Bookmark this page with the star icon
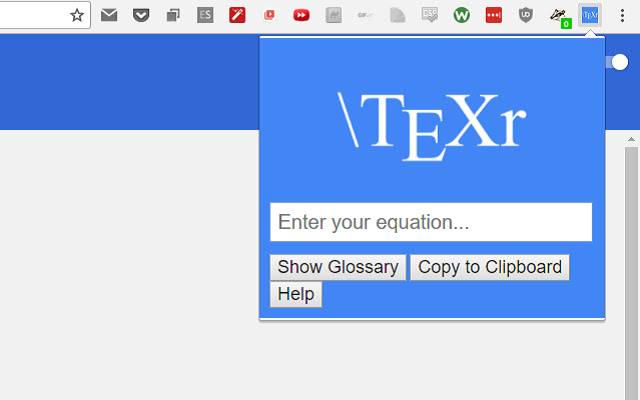 tap(77, 16)
